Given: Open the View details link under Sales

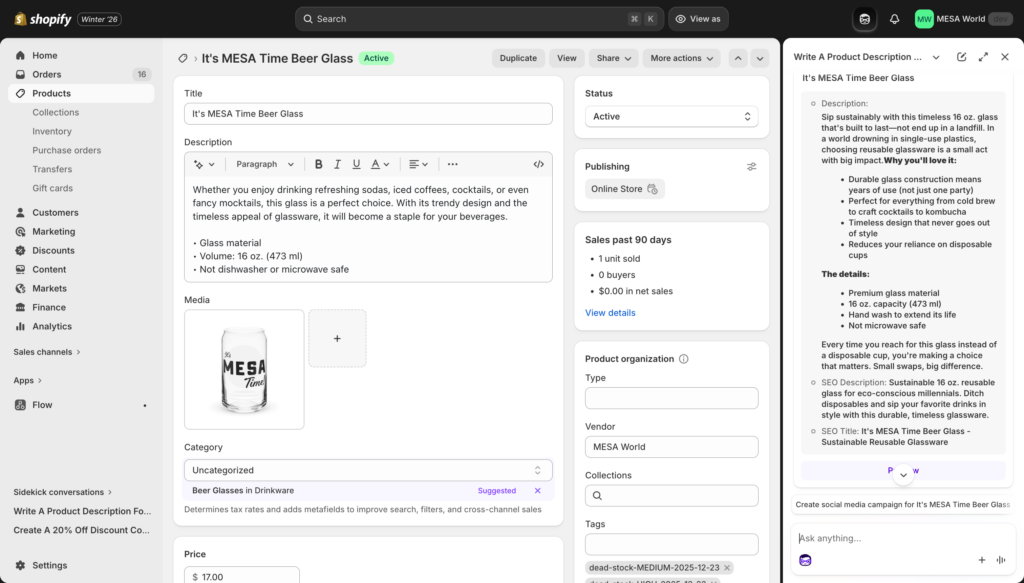Looking at the screenshot, I should pyautogui.click(x=610, y=312).
